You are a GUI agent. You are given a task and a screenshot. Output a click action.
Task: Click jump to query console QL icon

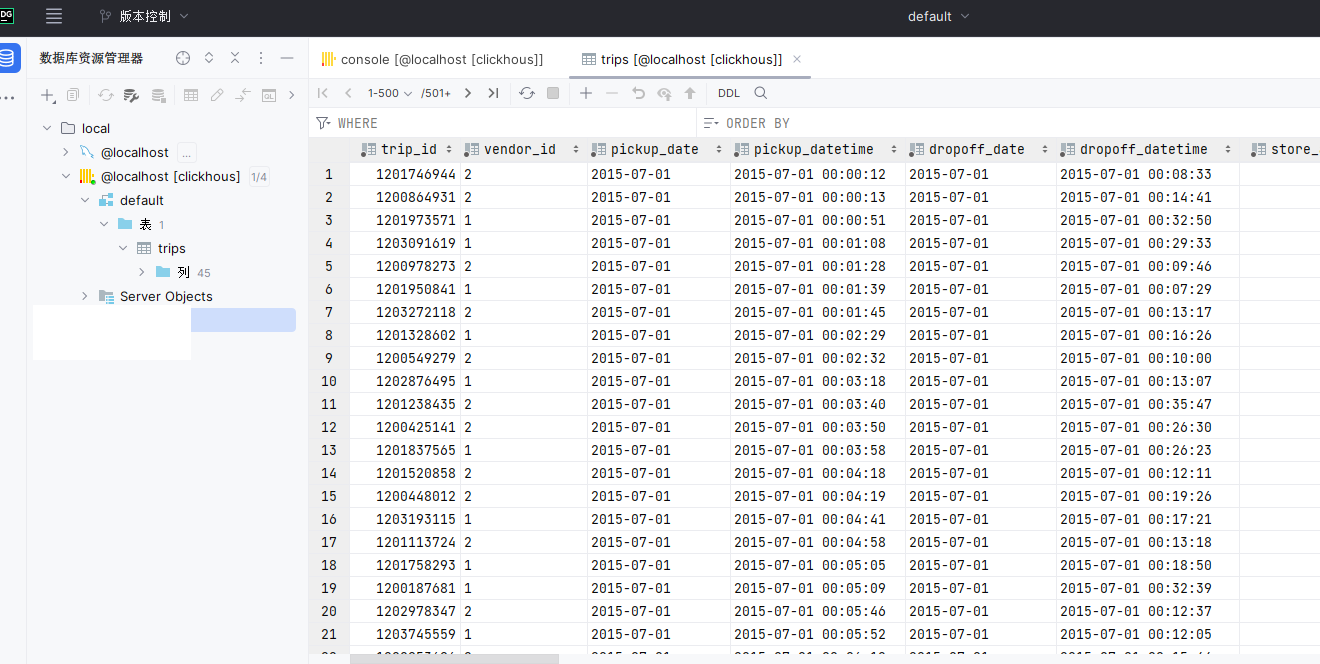pos(269,95)
